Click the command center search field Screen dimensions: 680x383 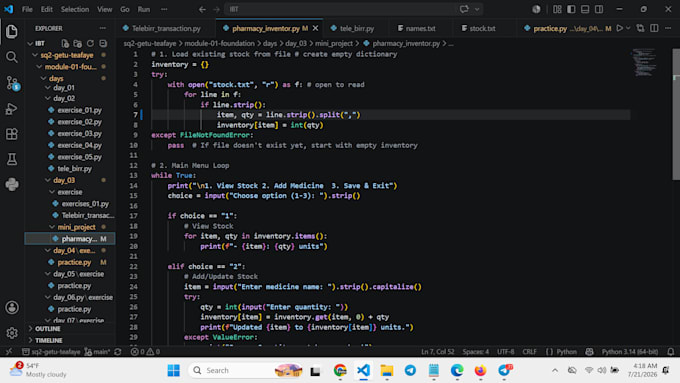coord(353,9)
